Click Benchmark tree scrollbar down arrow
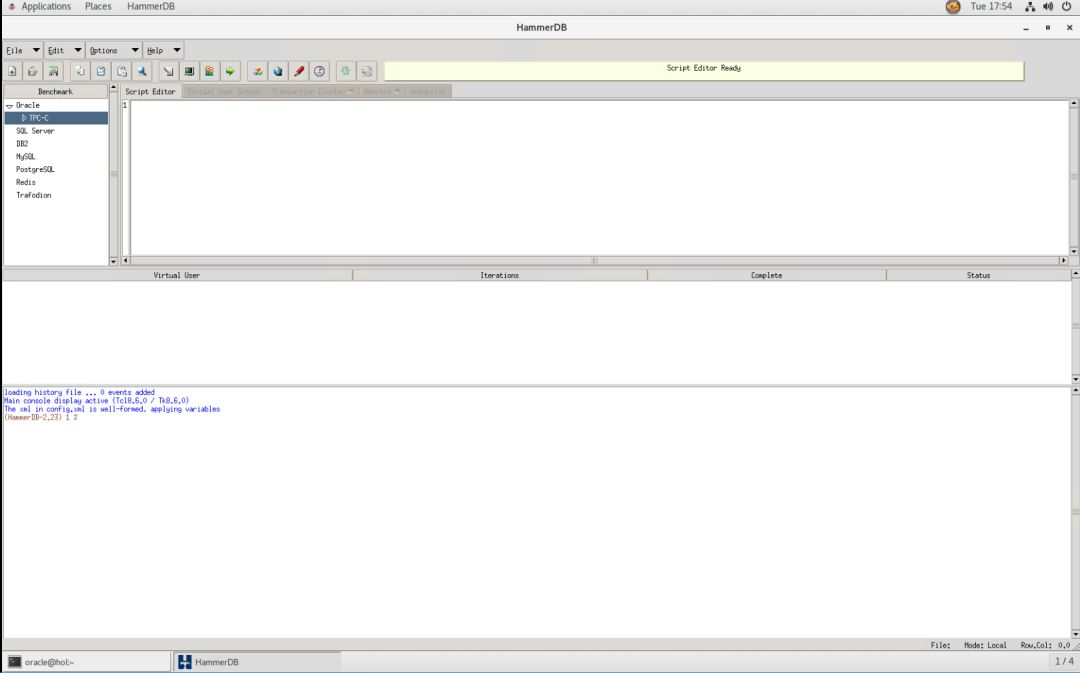Screen dimensions: 1080x673 [x=114, y=262]
